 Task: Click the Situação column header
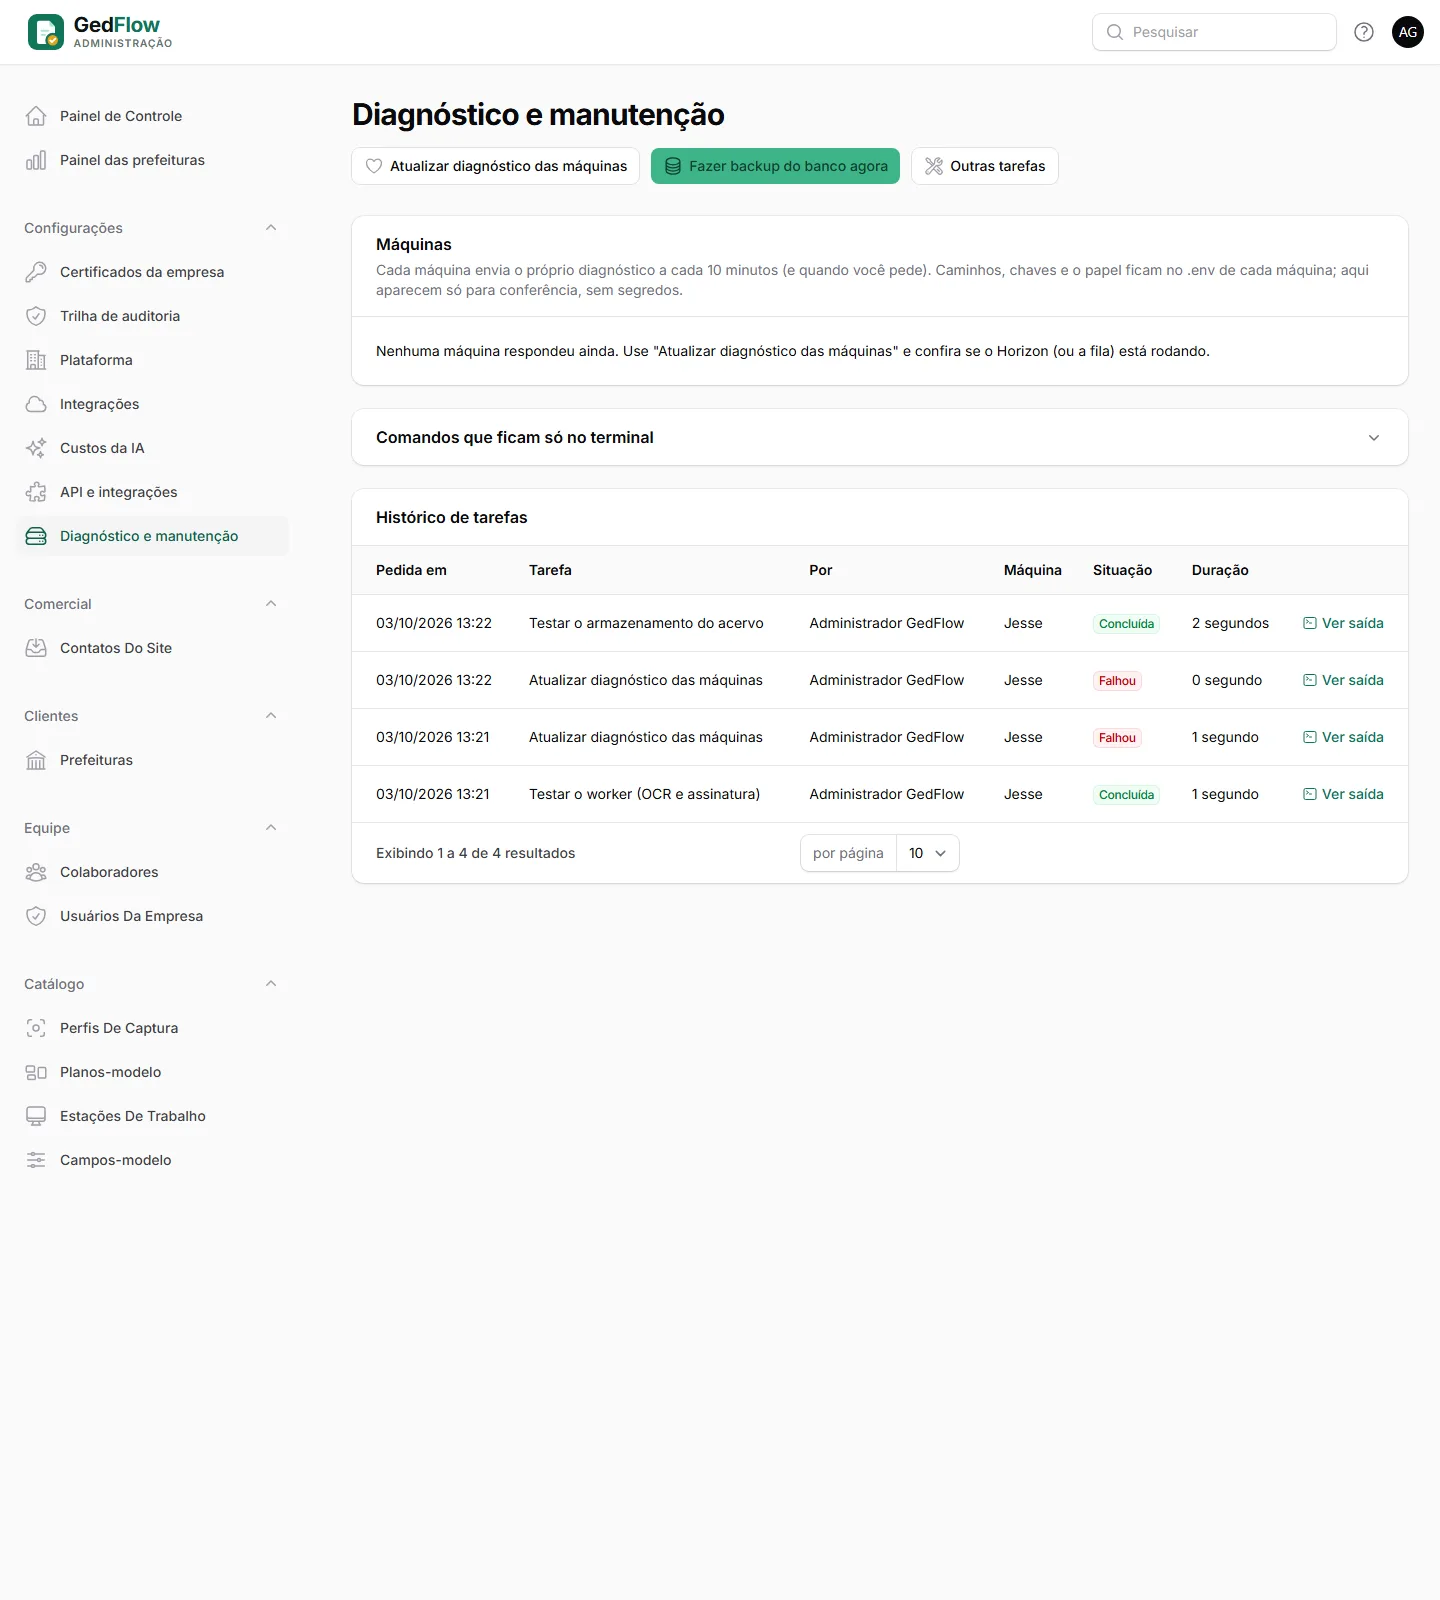pos(1122,570)
